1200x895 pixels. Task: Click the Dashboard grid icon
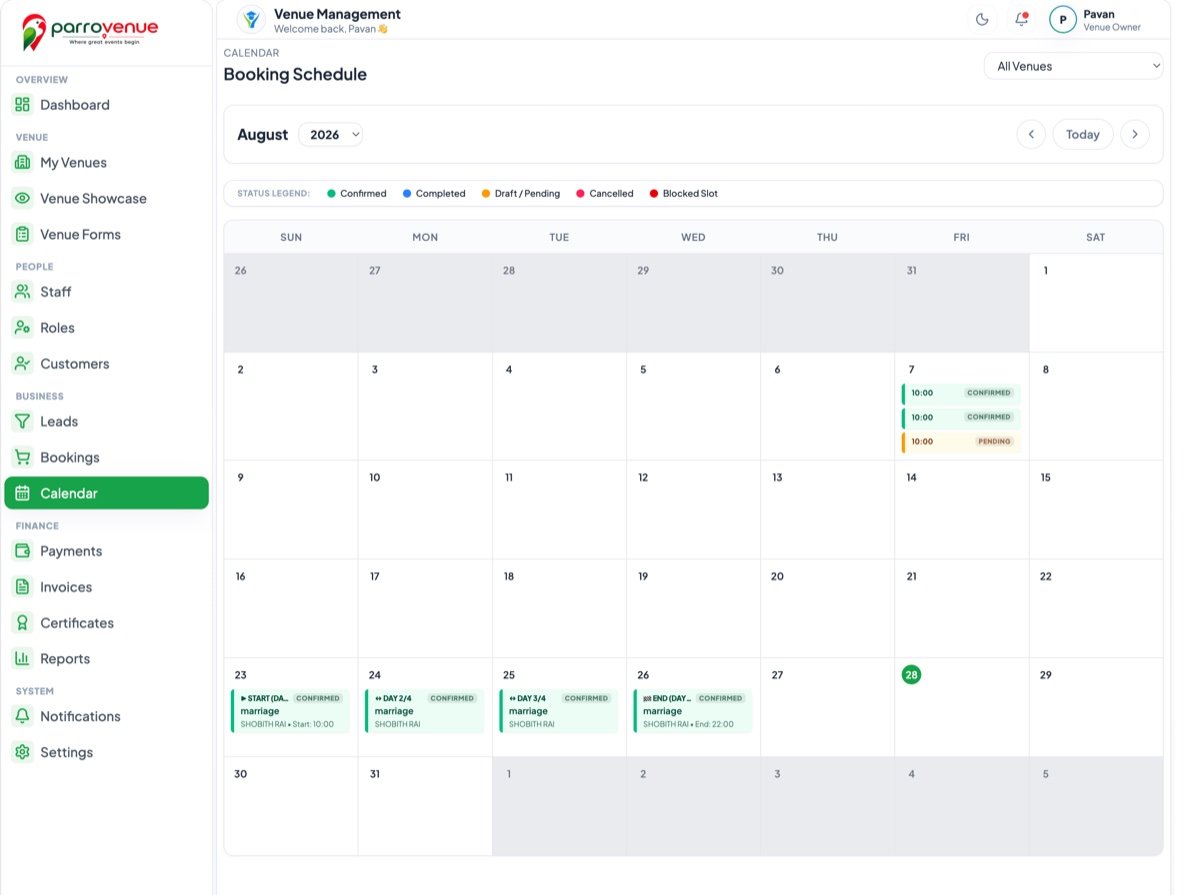(22, 104)
